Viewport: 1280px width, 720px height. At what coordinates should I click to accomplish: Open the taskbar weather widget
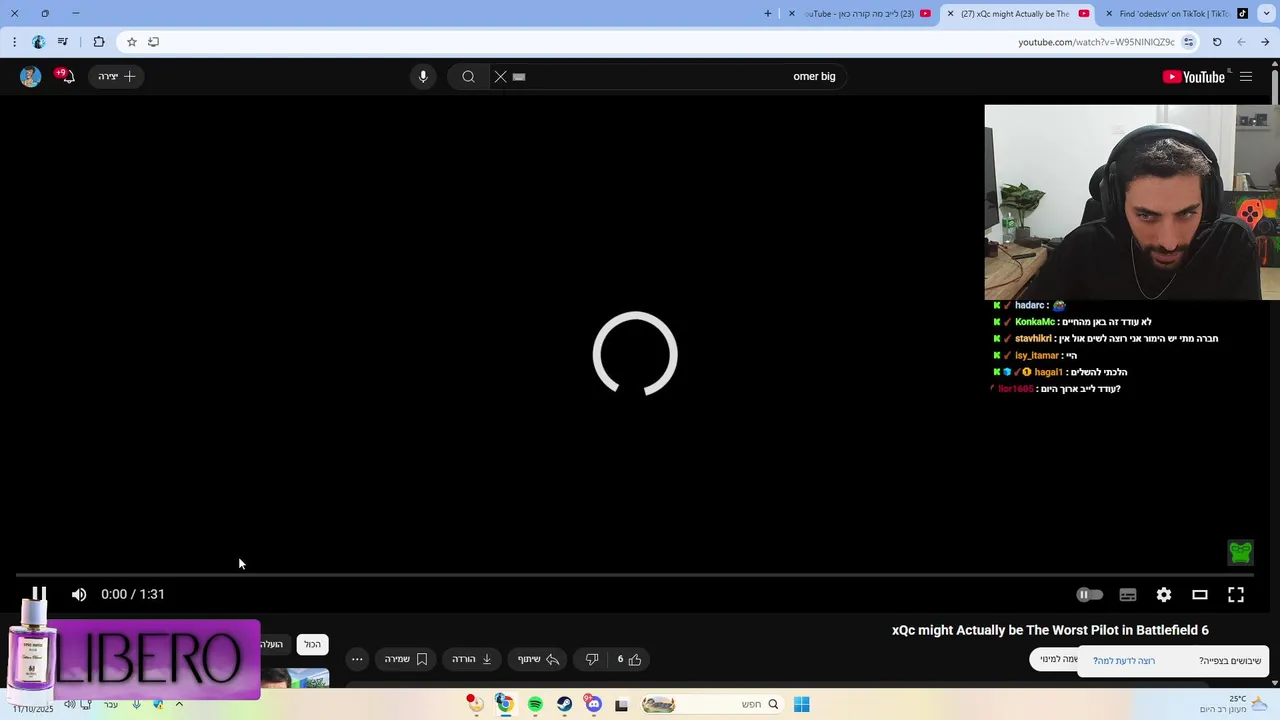(x=1232, y=704)
